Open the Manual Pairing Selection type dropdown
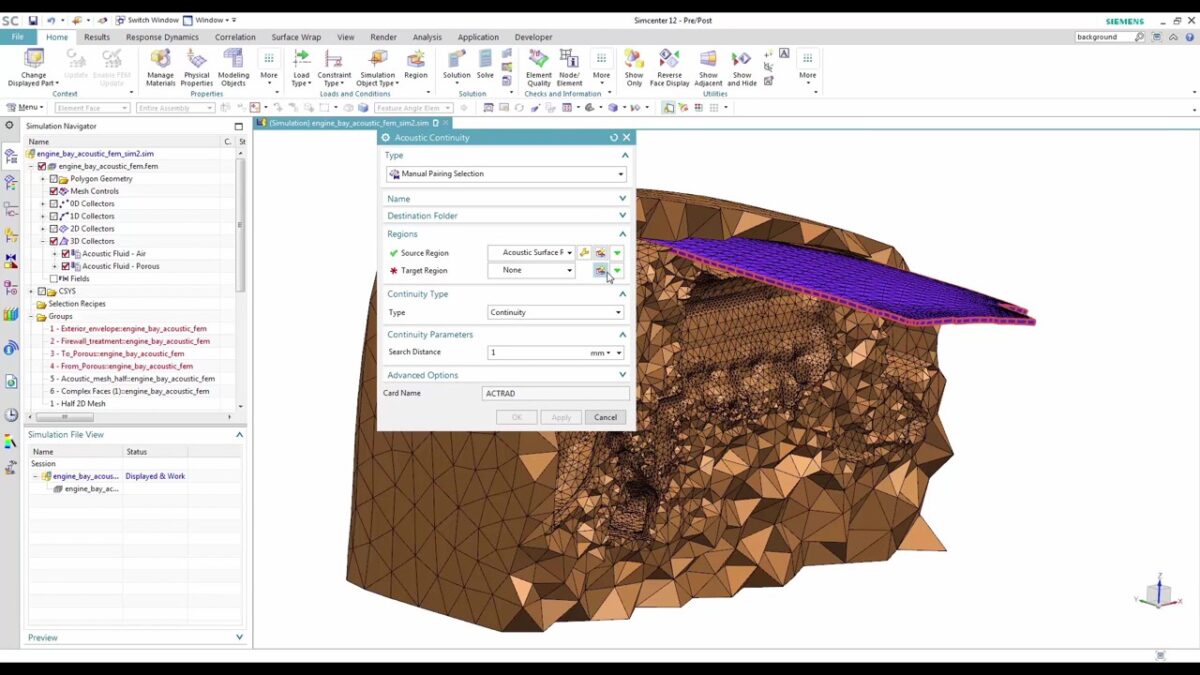Image resolution: width=1200 pixels, height=675 pixels. (x=506, y=174)
